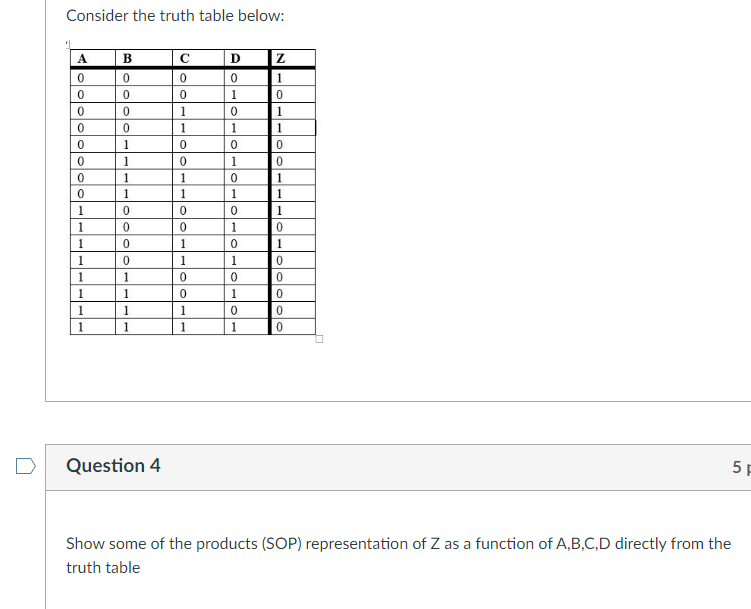Viewport: 751px width, 609px height.
Task: Click the 'truth table' text on the last line
Action: (103, 568)
